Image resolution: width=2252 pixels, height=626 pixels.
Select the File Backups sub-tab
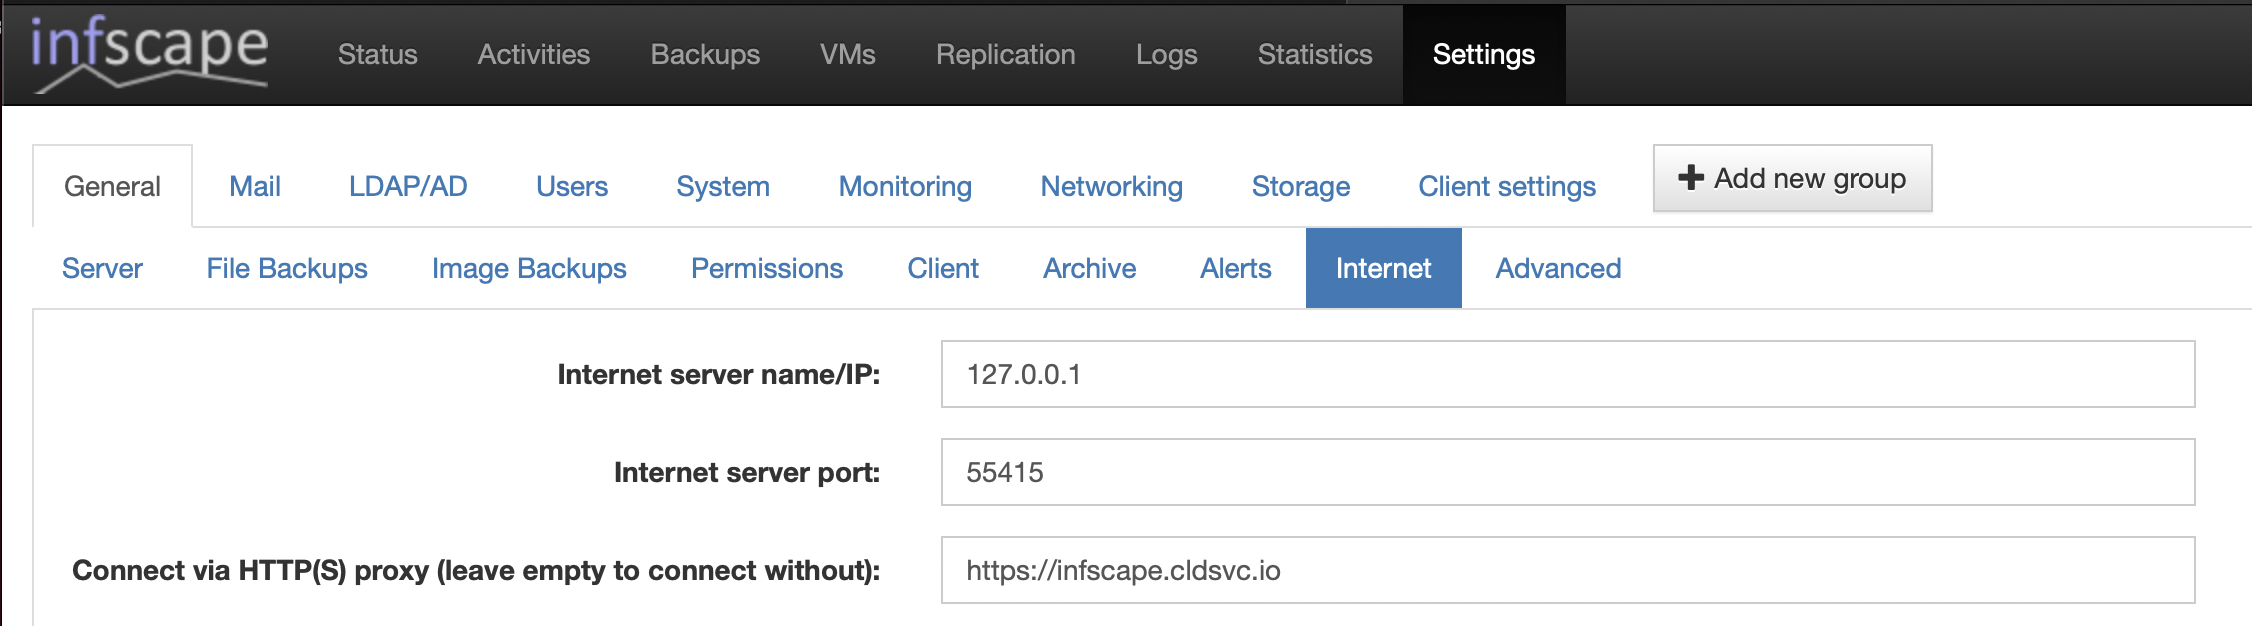(287, 269)
